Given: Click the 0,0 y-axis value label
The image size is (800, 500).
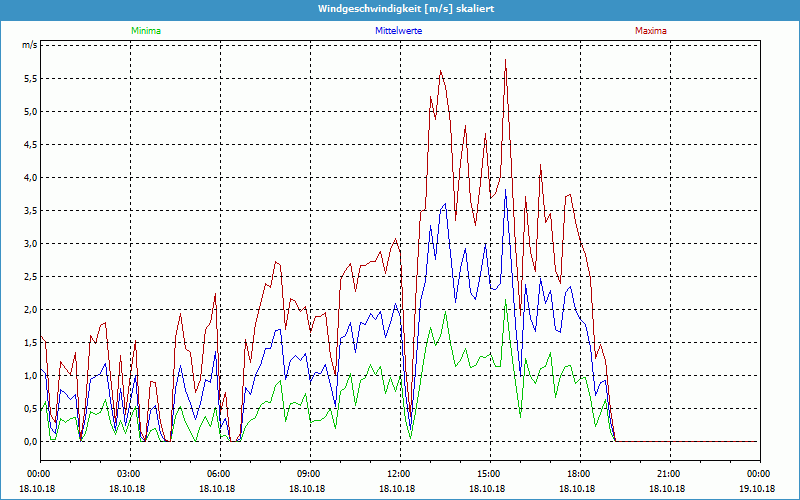Looking at the screenshot, I should click(x=29, y=441).
